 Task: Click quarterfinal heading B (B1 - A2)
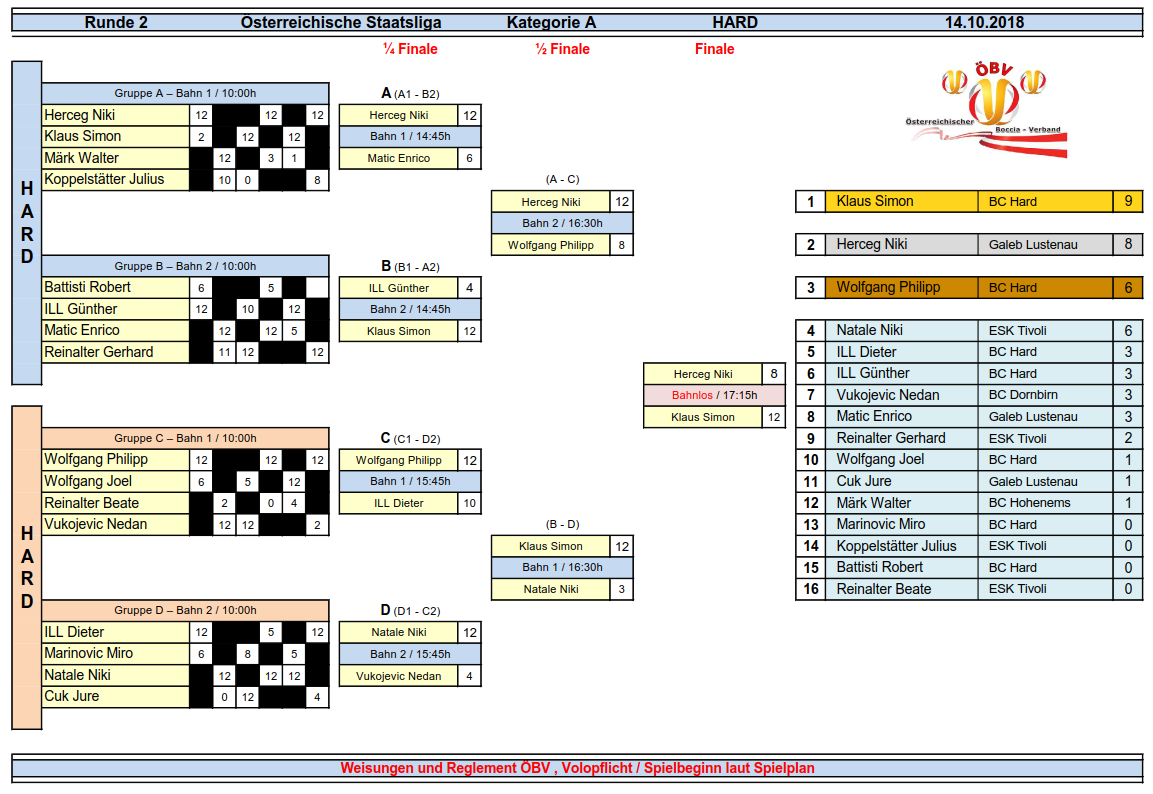pos(410,266)
